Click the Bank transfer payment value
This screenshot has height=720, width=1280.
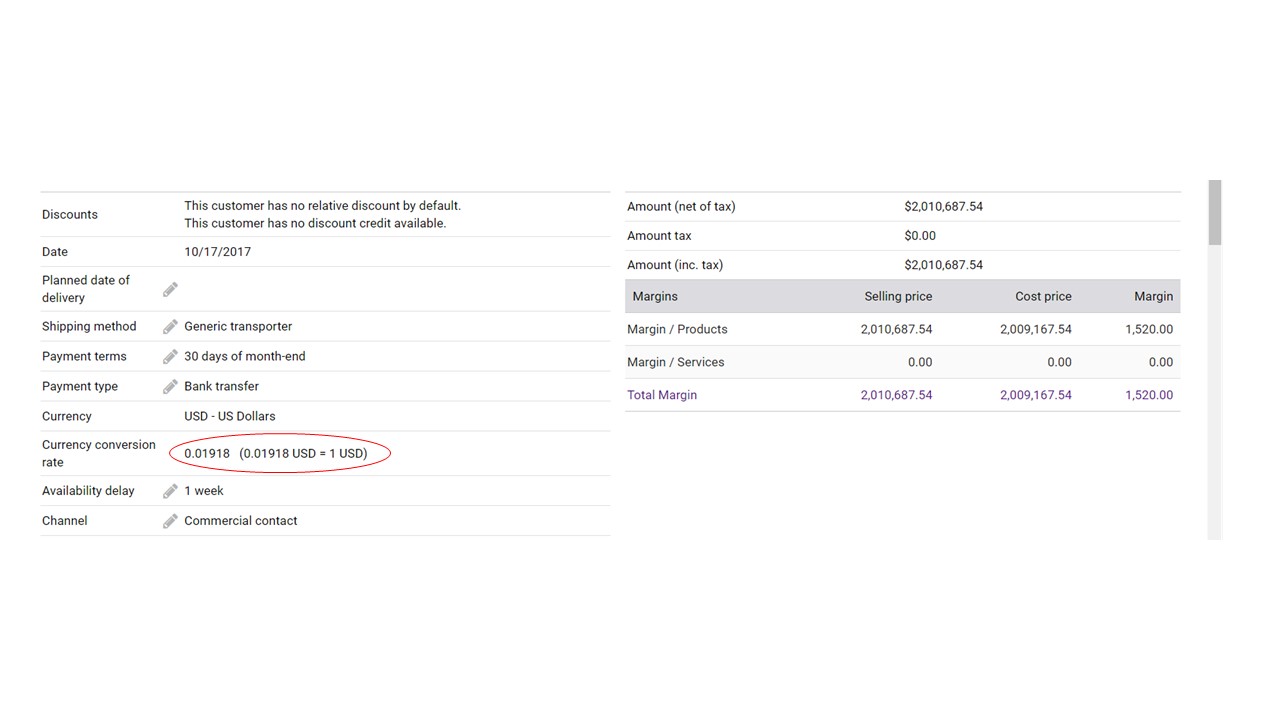click(221, 386)
